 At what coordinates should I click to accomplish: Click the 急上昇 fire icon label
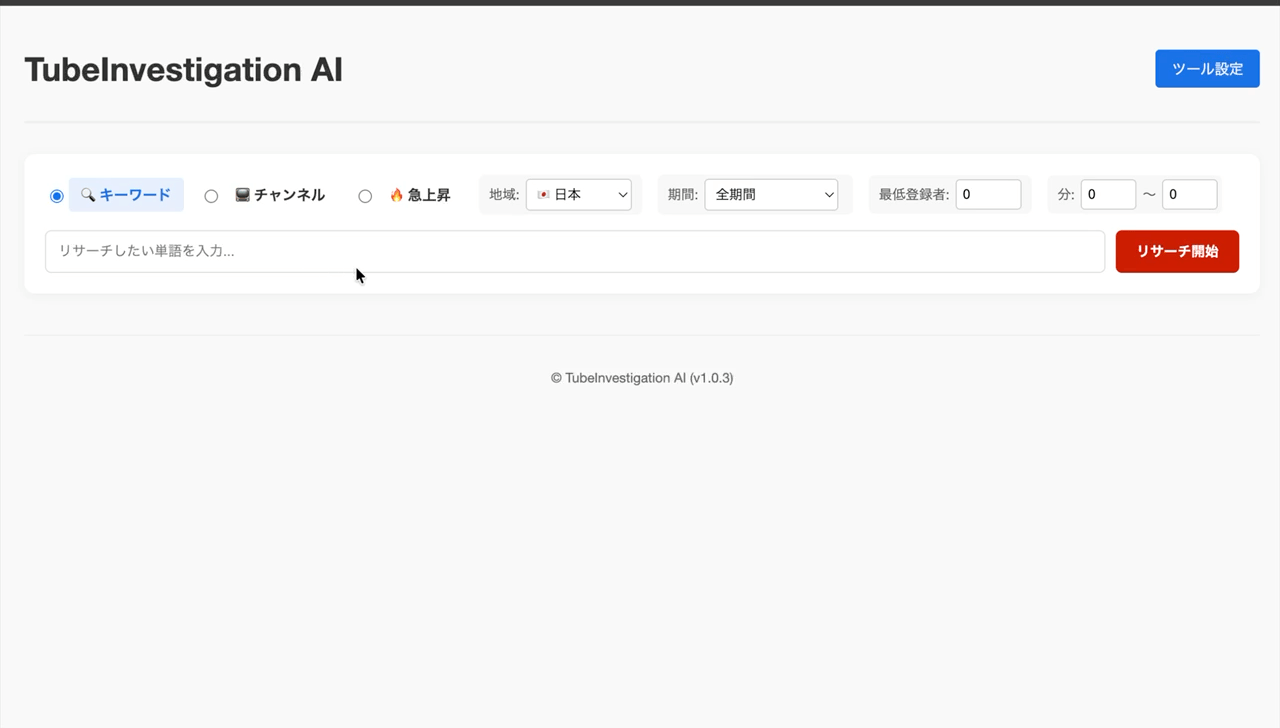coord(420,195)
